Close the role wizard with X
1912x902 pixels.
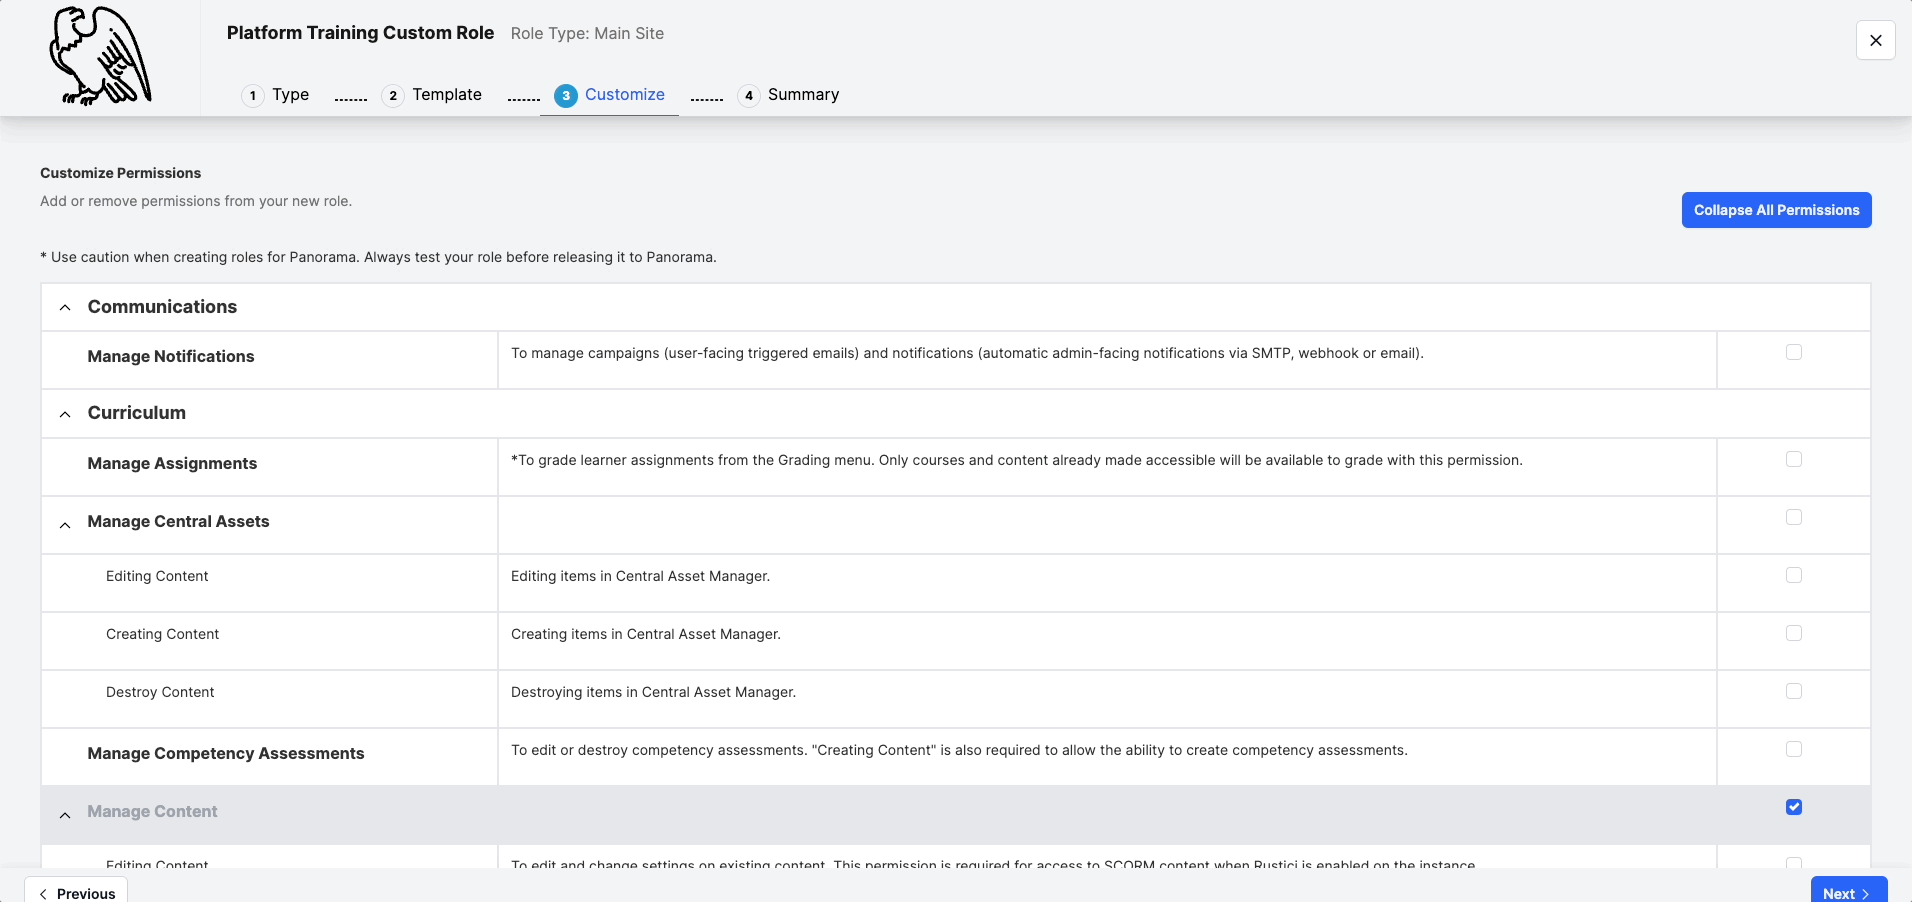click(1875, 40)
